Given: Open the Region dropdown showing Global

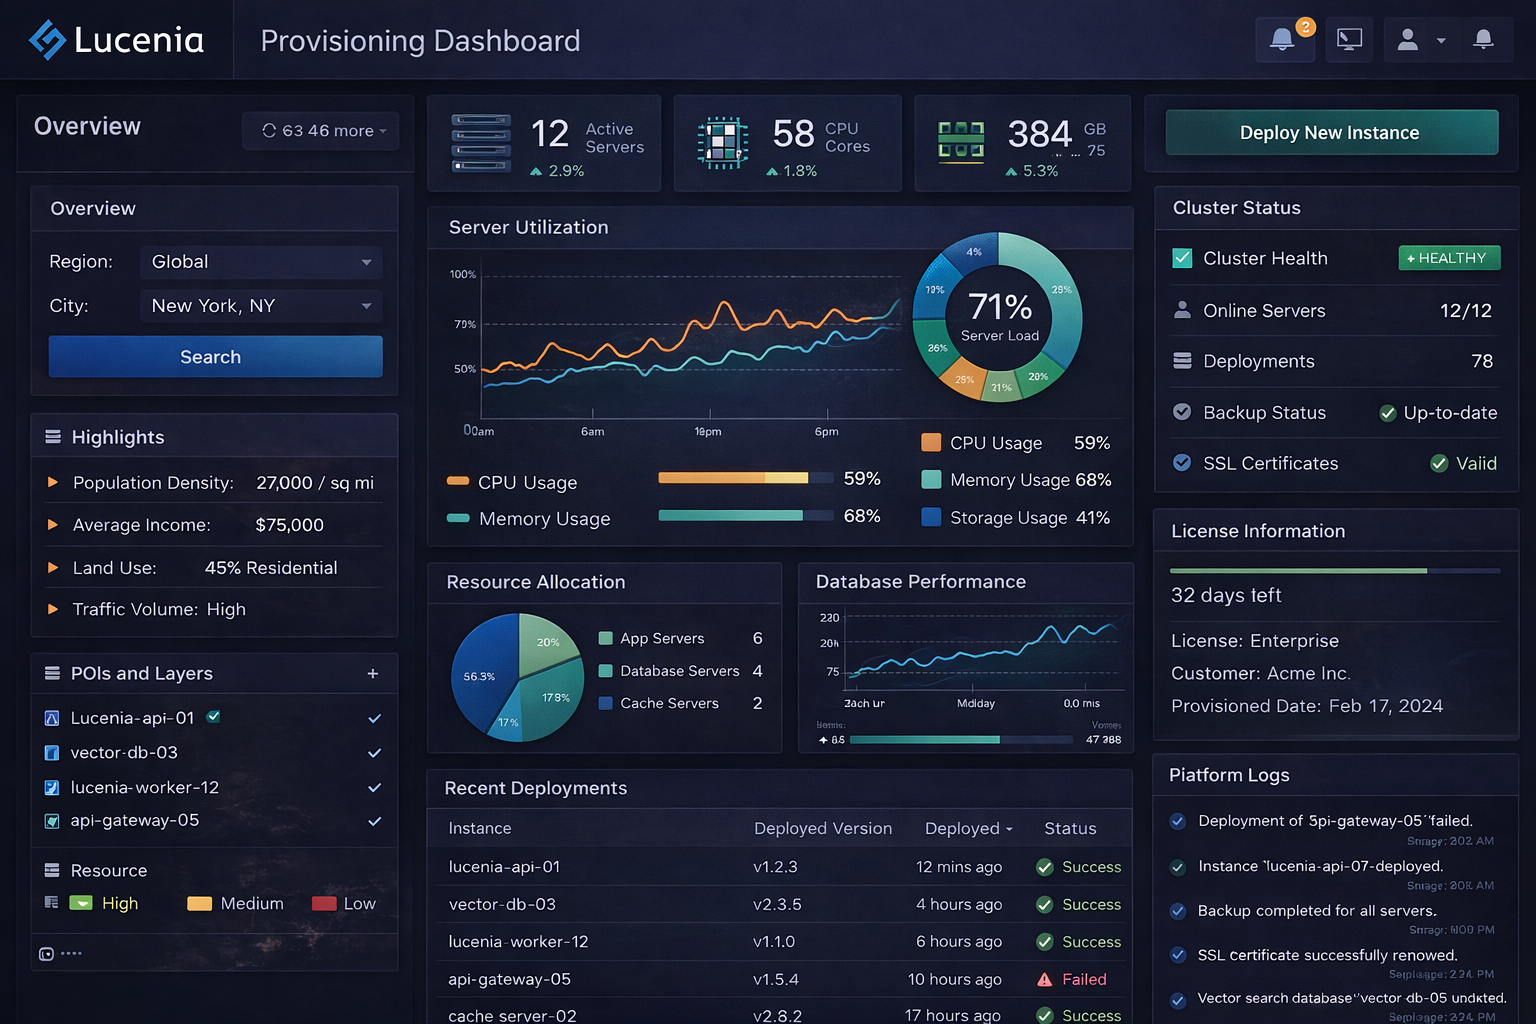Looking at the screenshot, I should [260, 262].
